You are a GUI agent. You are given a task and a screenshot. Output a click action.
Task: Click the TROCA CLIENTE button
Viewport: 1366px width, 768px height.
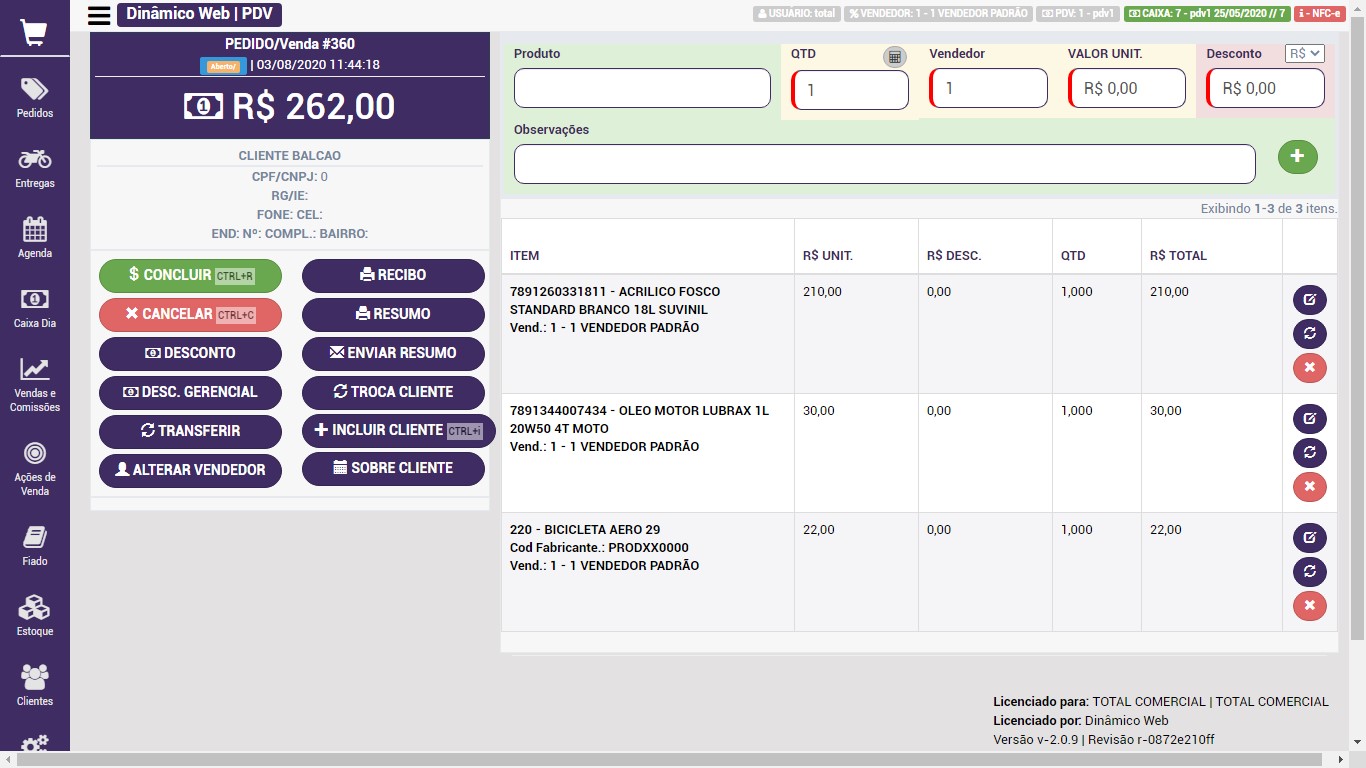(x=393, y=392)
